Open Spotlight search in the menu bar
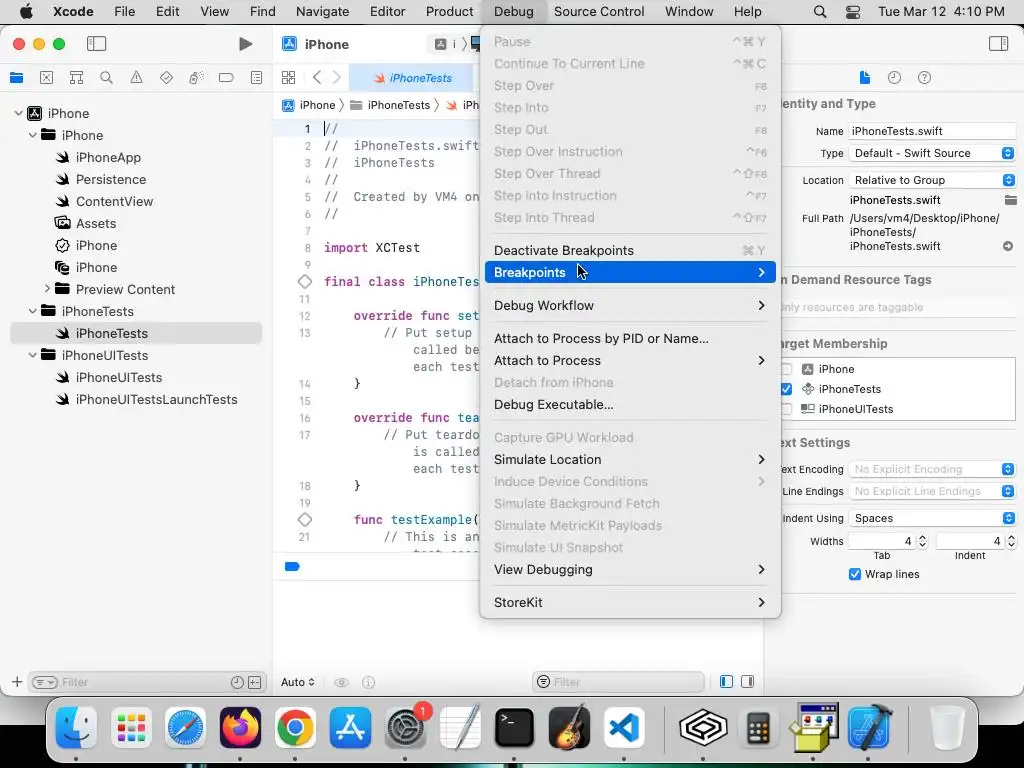The height and width of the screenshot is (768, 1024). [x=820, y=12]
